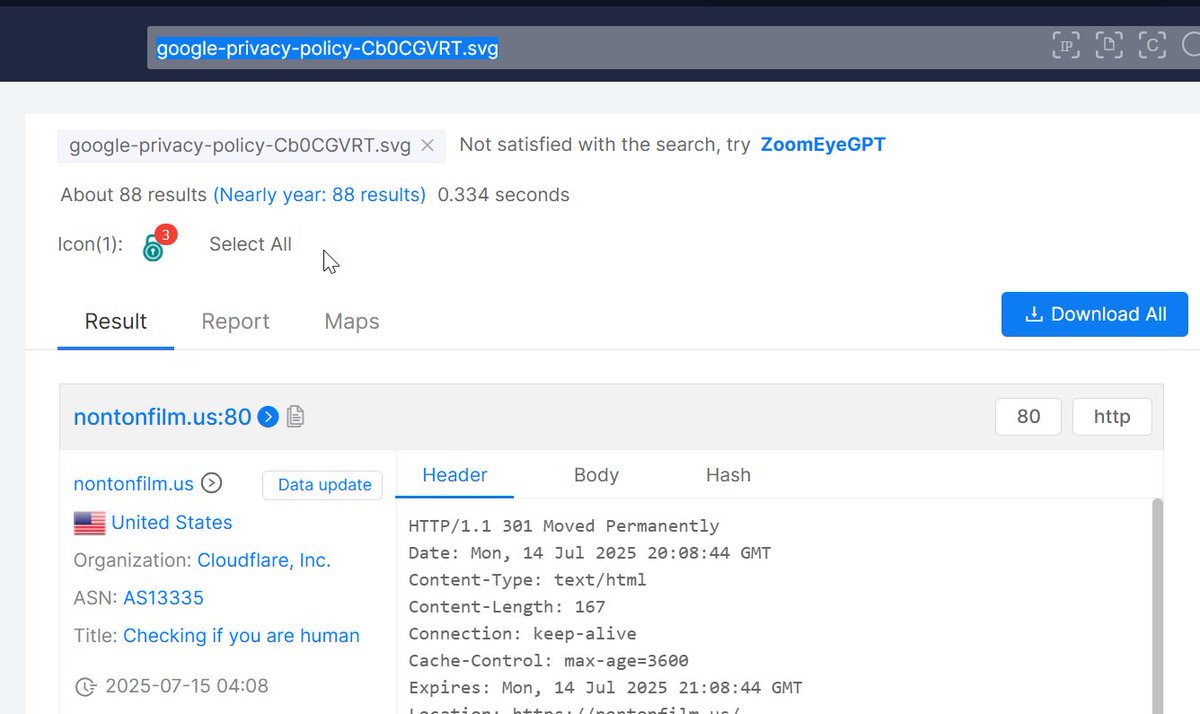1200x714 pixels.
Task: Open the circled arrow beside nontonfilm.us
Action: point(211,483)
